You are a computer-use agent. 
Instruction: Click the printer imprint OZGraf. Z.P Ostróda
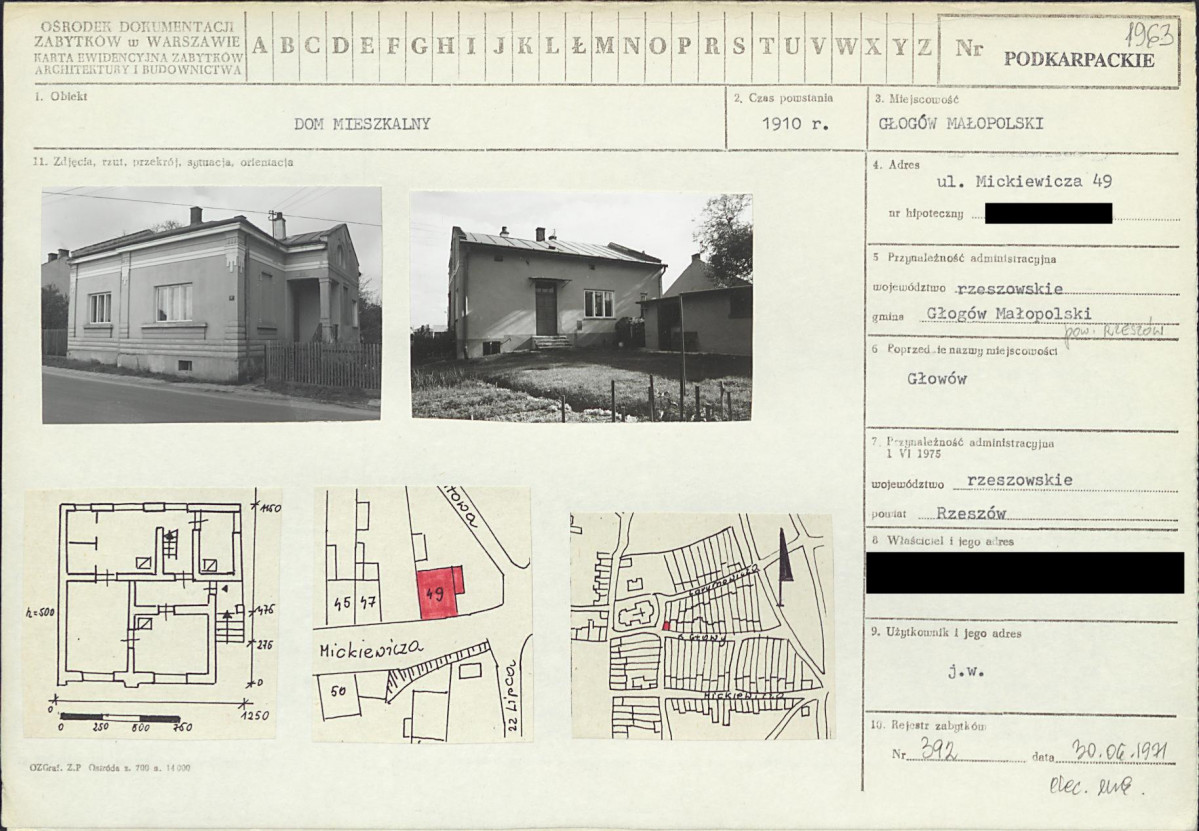pyautogui.click(x=110, y=768)
